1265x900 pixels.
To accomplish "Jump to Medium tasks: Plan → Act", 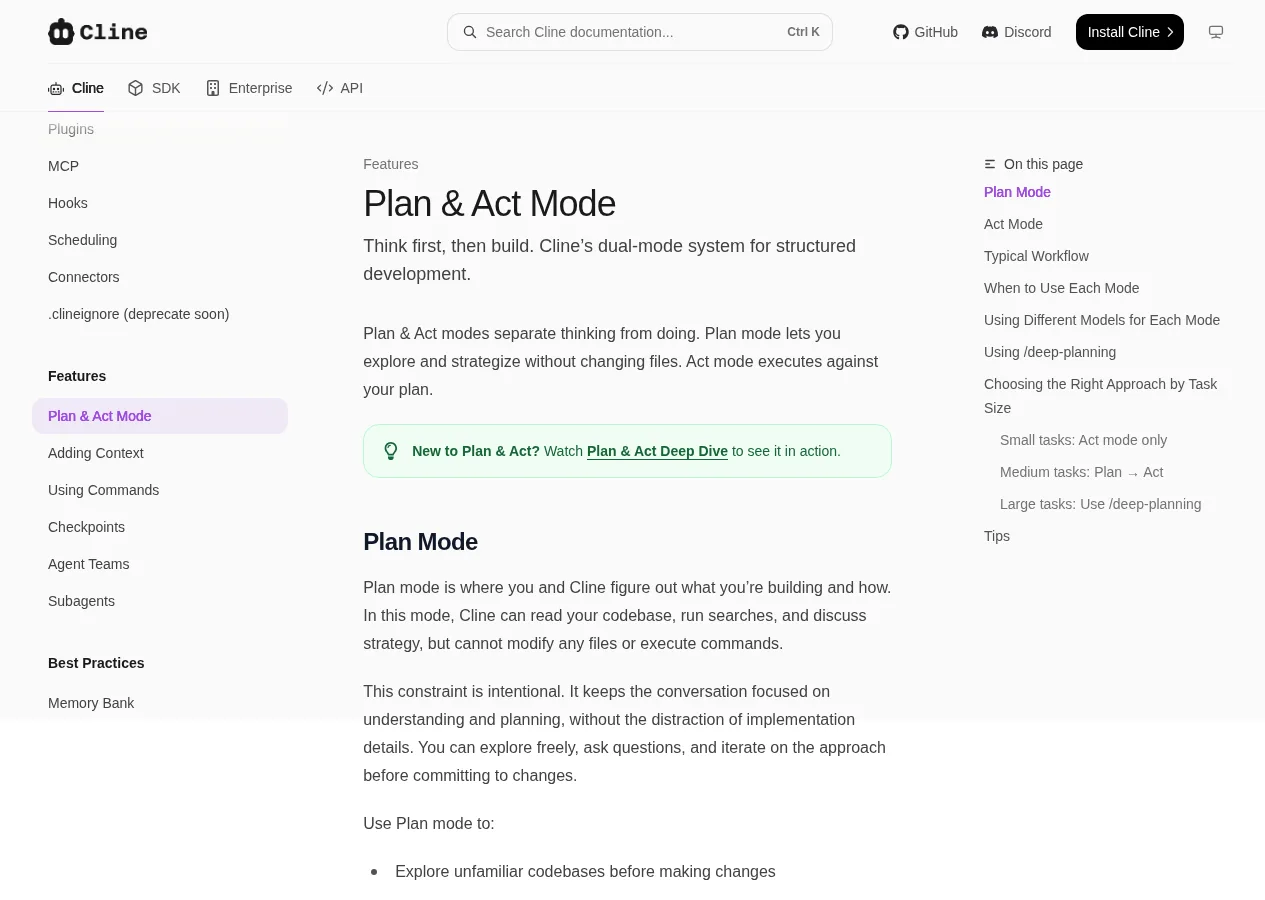I will coord(1082,472).
